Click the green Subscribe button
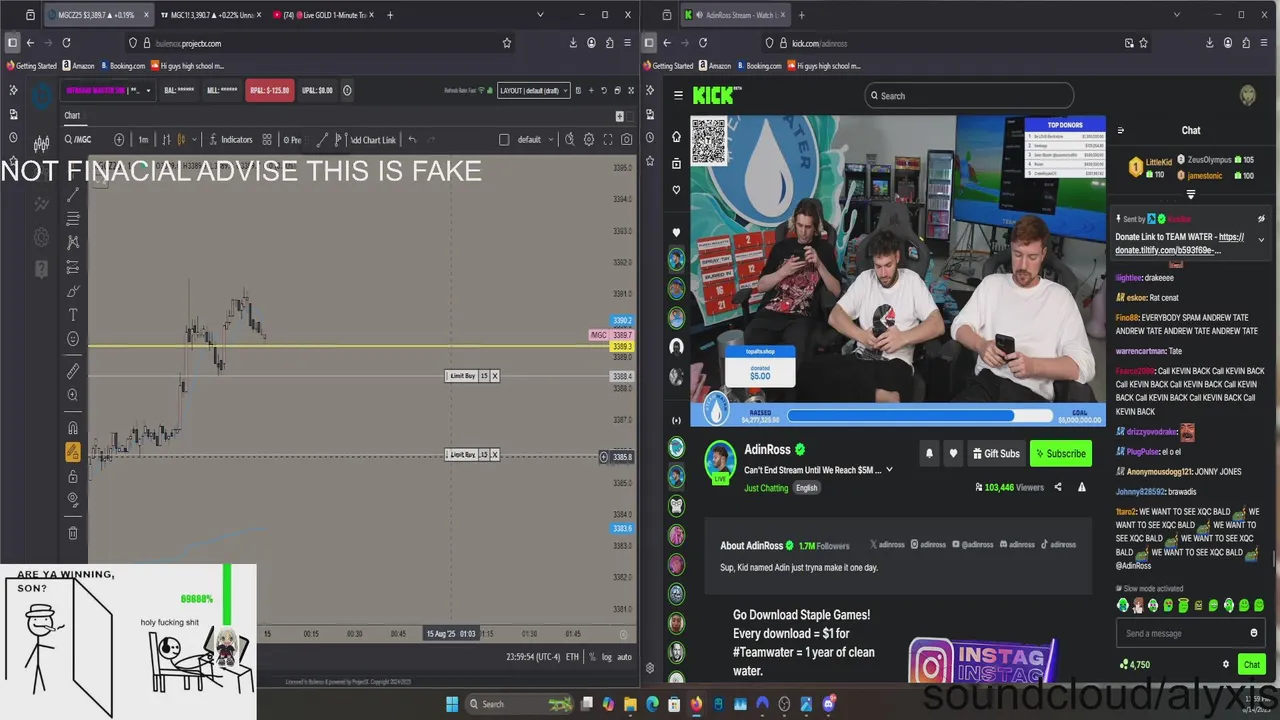The image size is (1280, 720). coord(1060,454)
